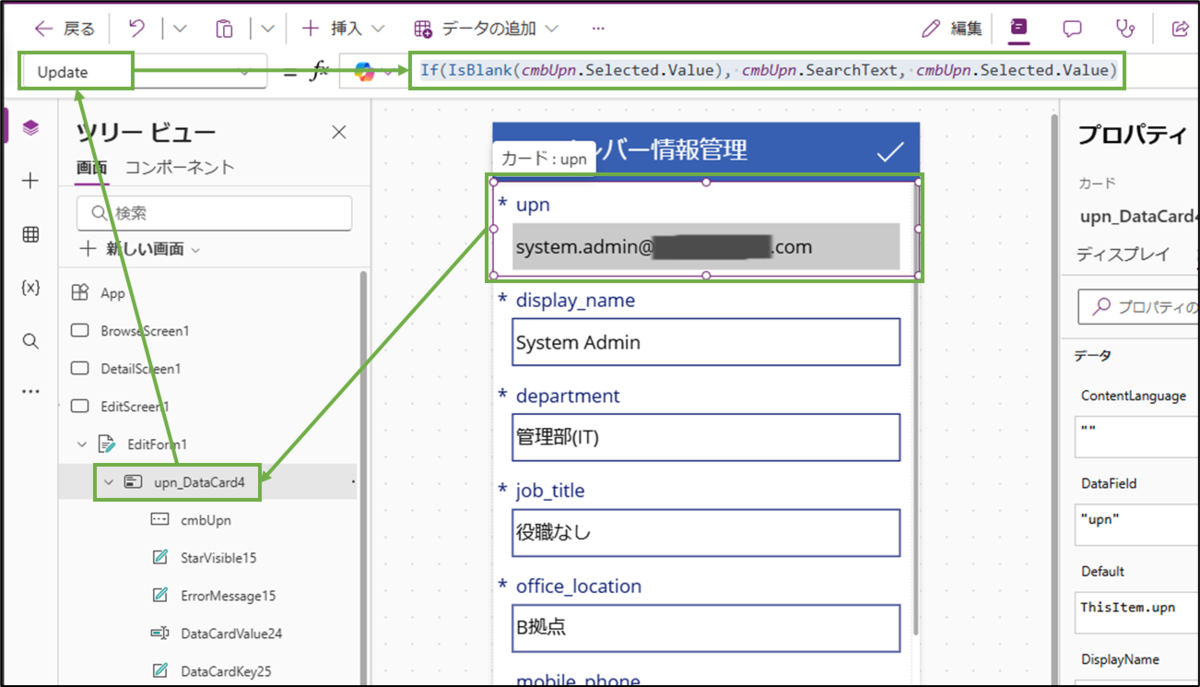Image resolution: width=1200 pixels, height=687 pixels.
Task: Click the checkmark submit icon on form header
Action: [x=889, y=152]
